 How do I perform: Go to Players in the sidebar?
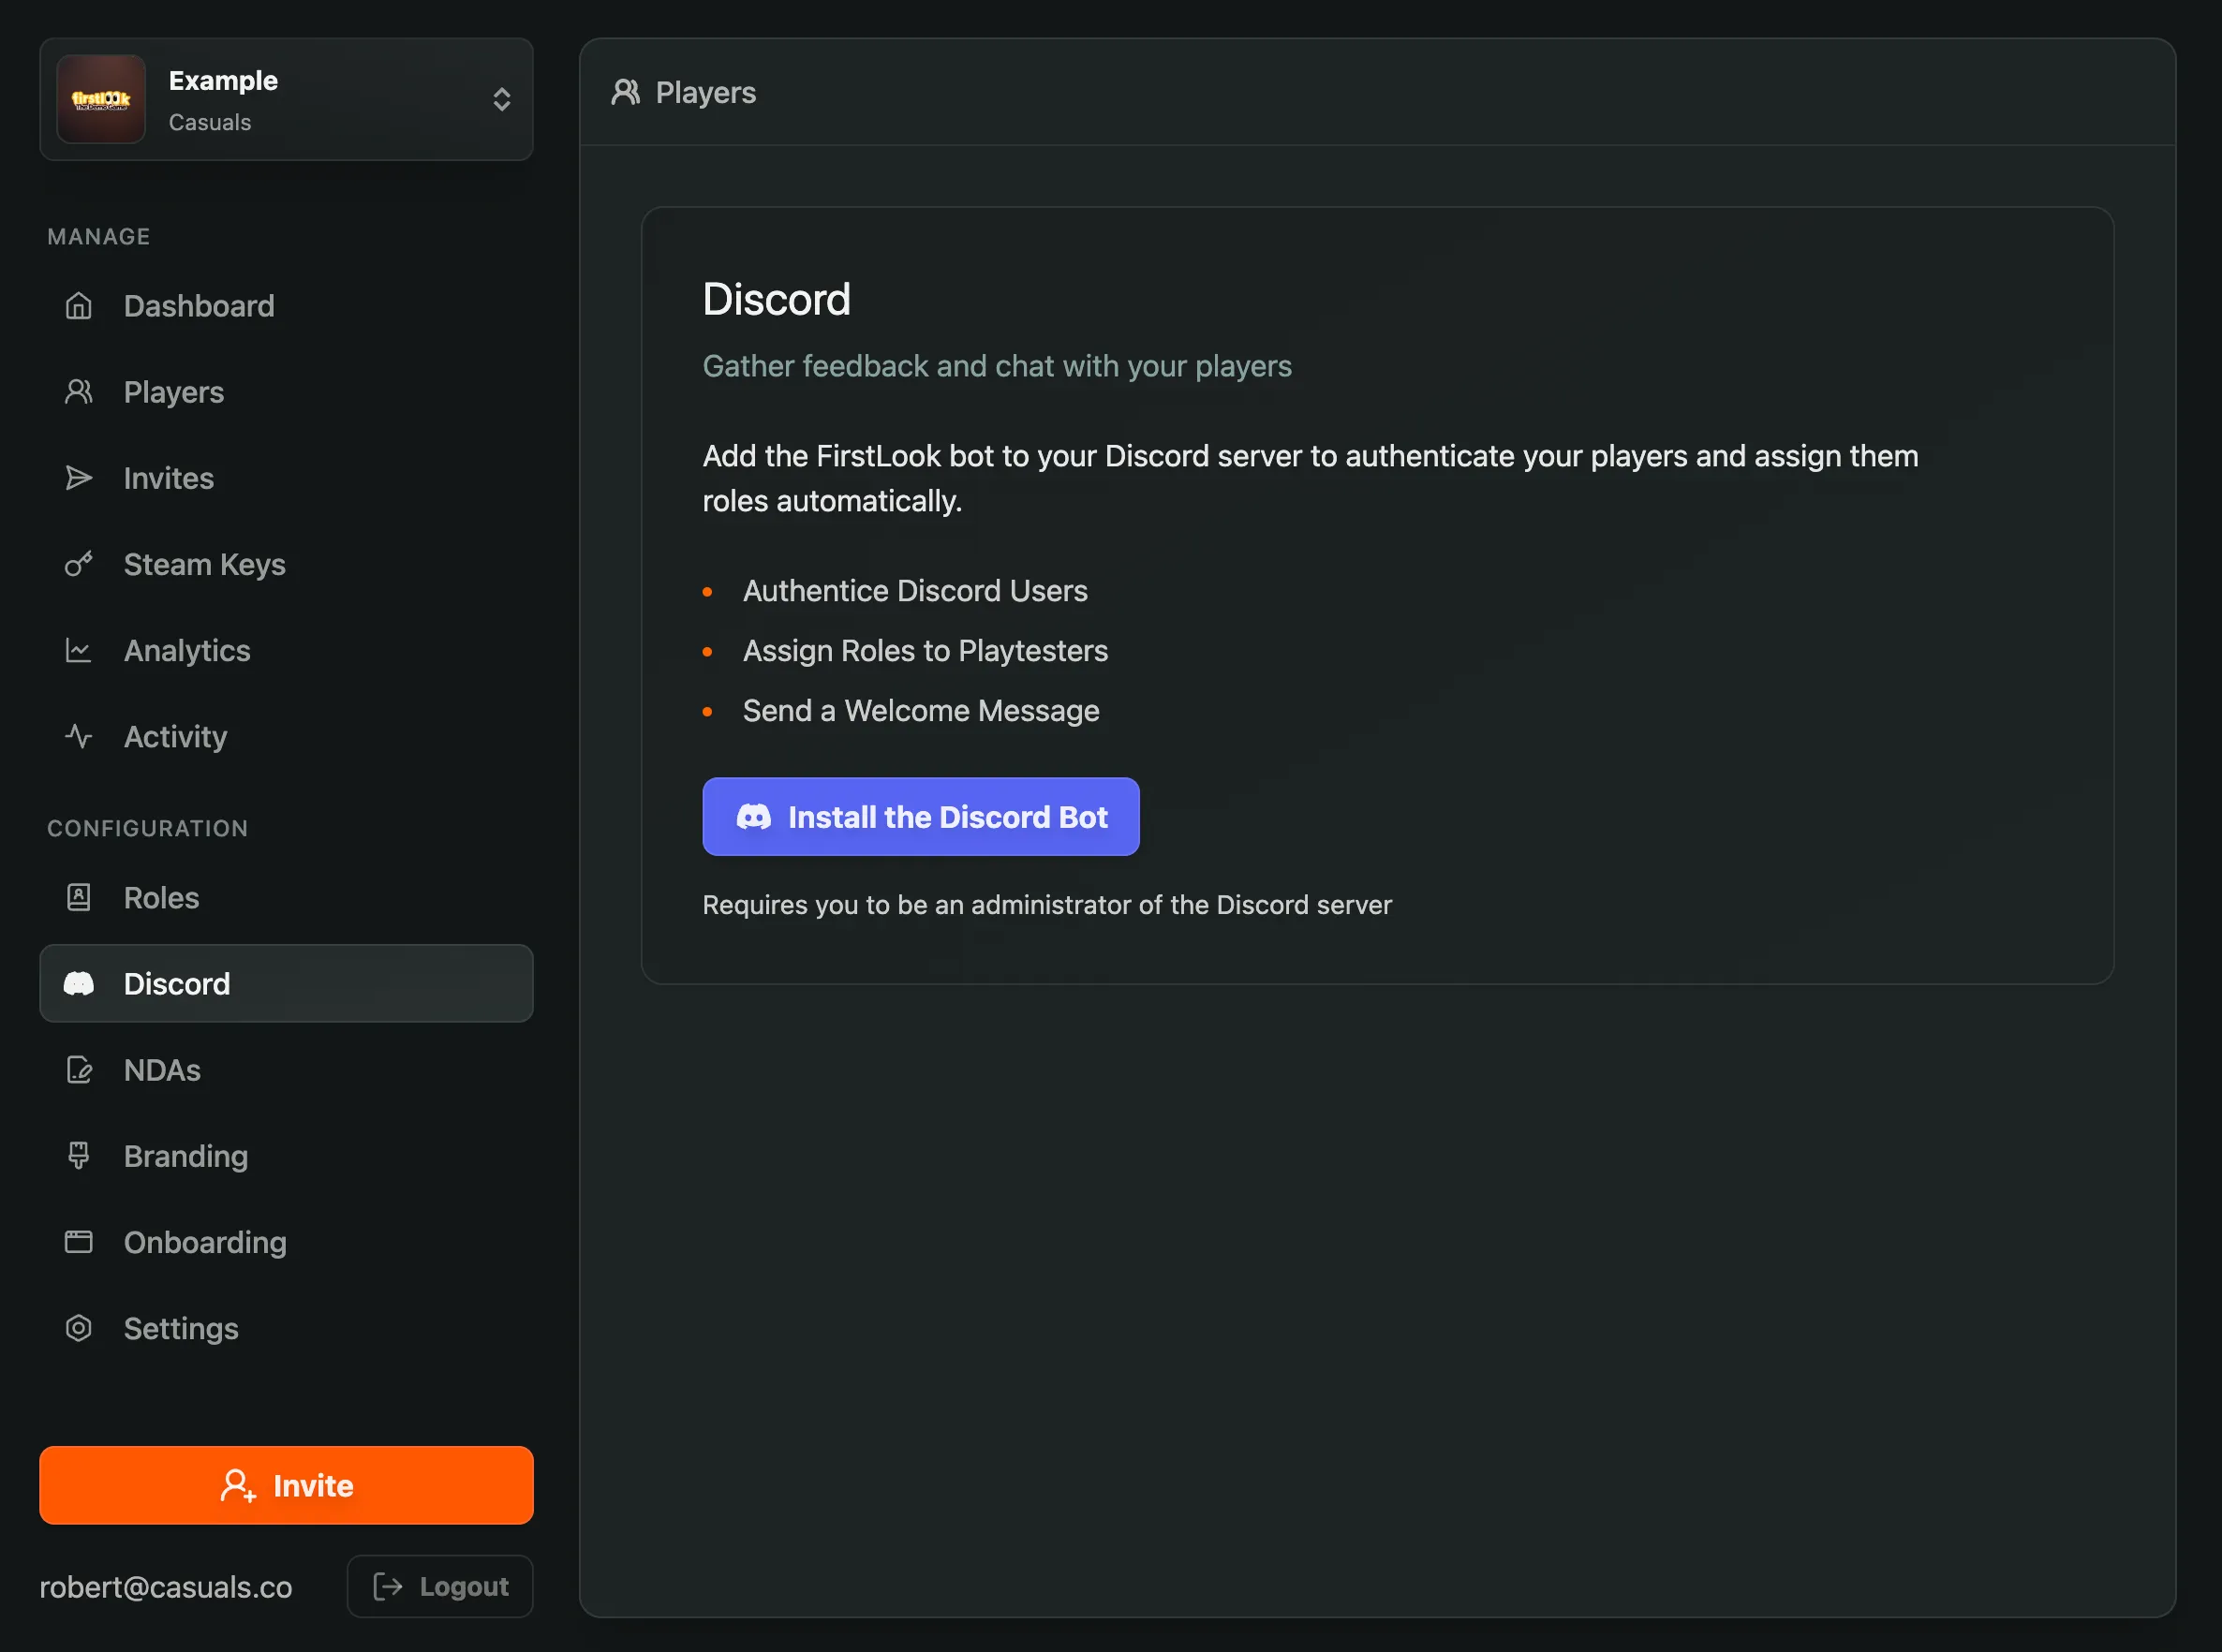pyautogui.click(x=286, y=392)
